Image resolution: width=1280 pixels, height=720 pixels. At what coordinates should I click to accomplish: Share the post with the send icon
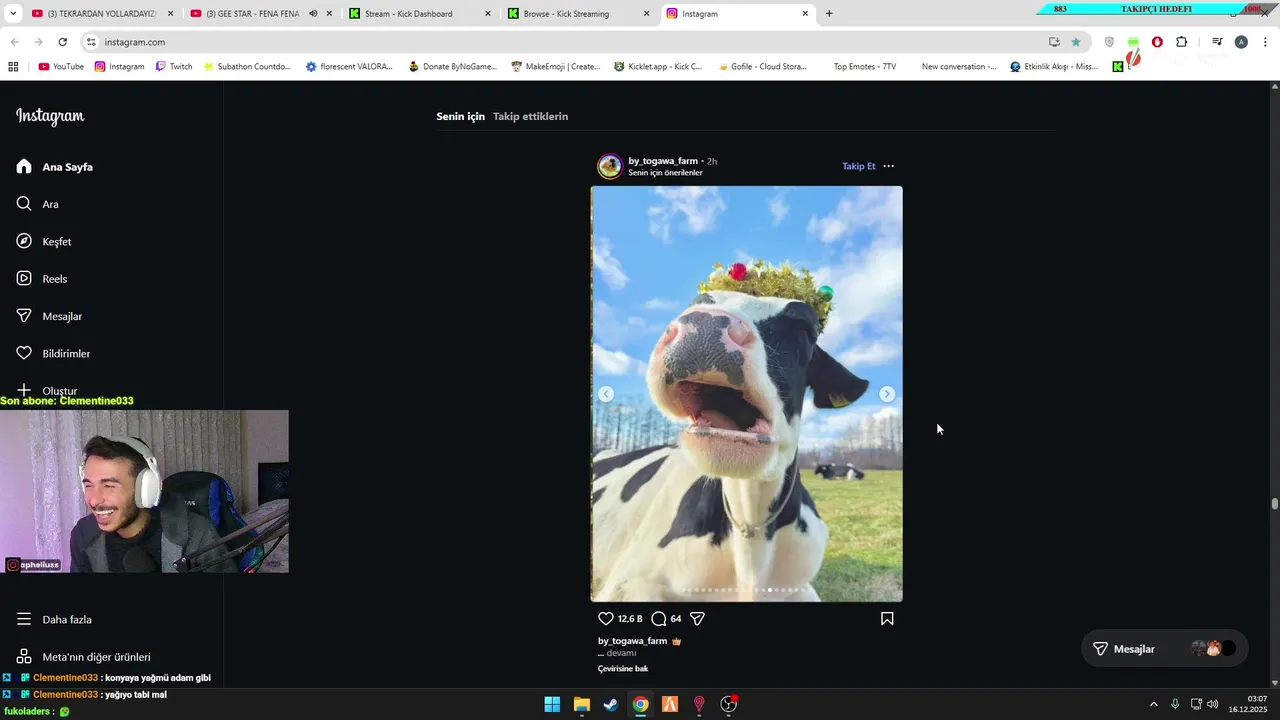coord(698,619)
